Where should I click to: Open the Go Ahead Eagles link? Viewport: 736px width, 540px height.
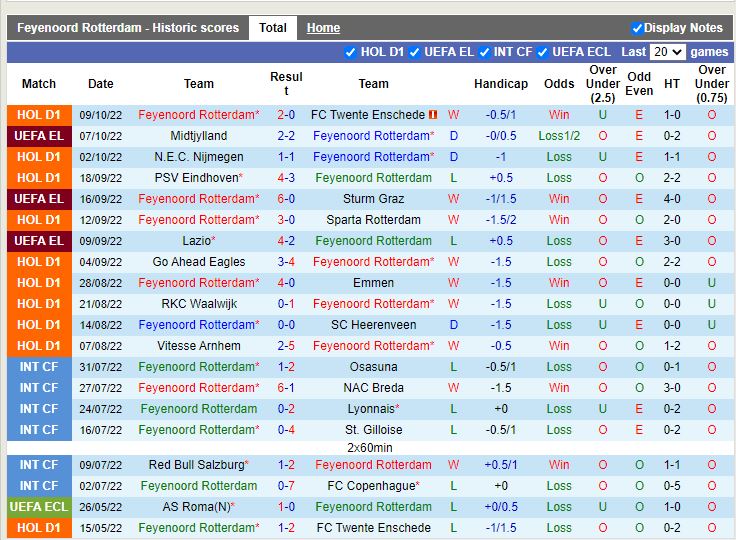[x=199, y=262]
